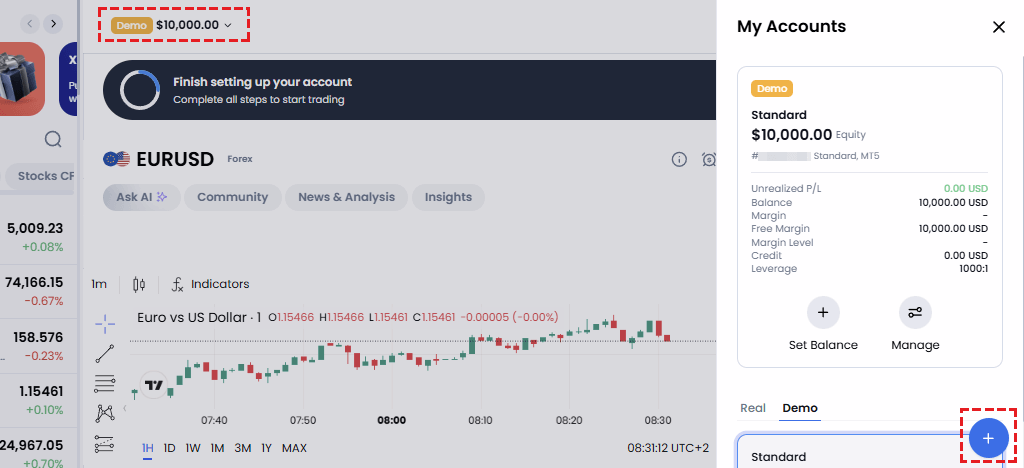Click the EURUSD symbol title
The height and width of the screenshot is (468, 1024).
tap(175, 159)
